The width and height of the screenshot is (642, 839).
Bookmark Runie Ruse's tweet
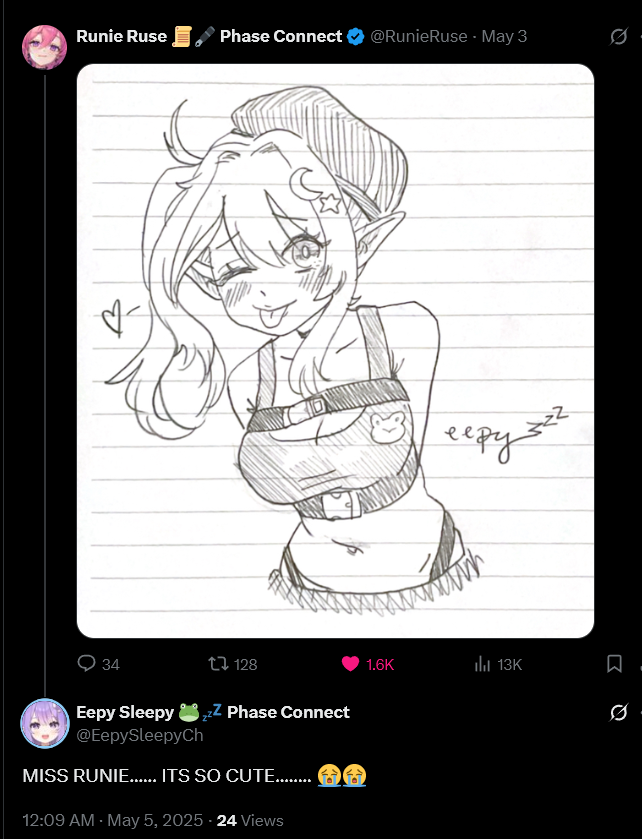tap(614, 664)
